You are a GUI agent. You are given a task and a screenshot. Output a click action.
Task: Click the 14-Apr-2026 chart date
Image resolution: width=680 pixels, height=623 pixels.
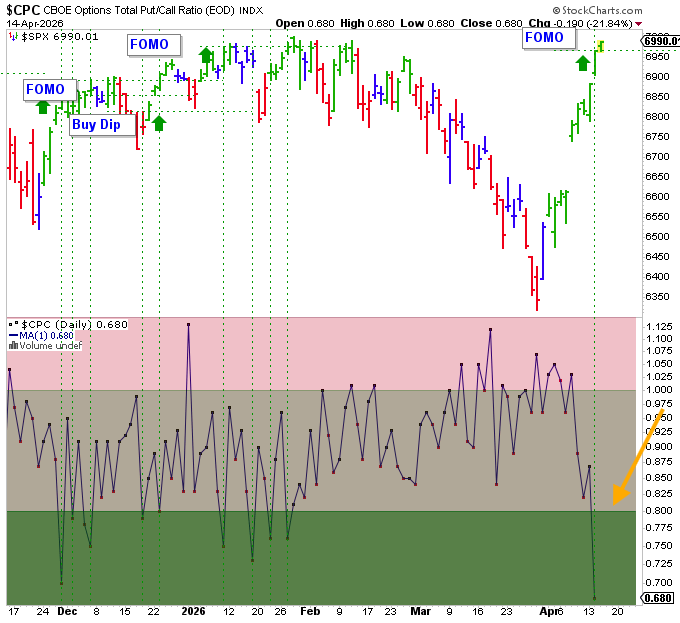coord(35,23)
